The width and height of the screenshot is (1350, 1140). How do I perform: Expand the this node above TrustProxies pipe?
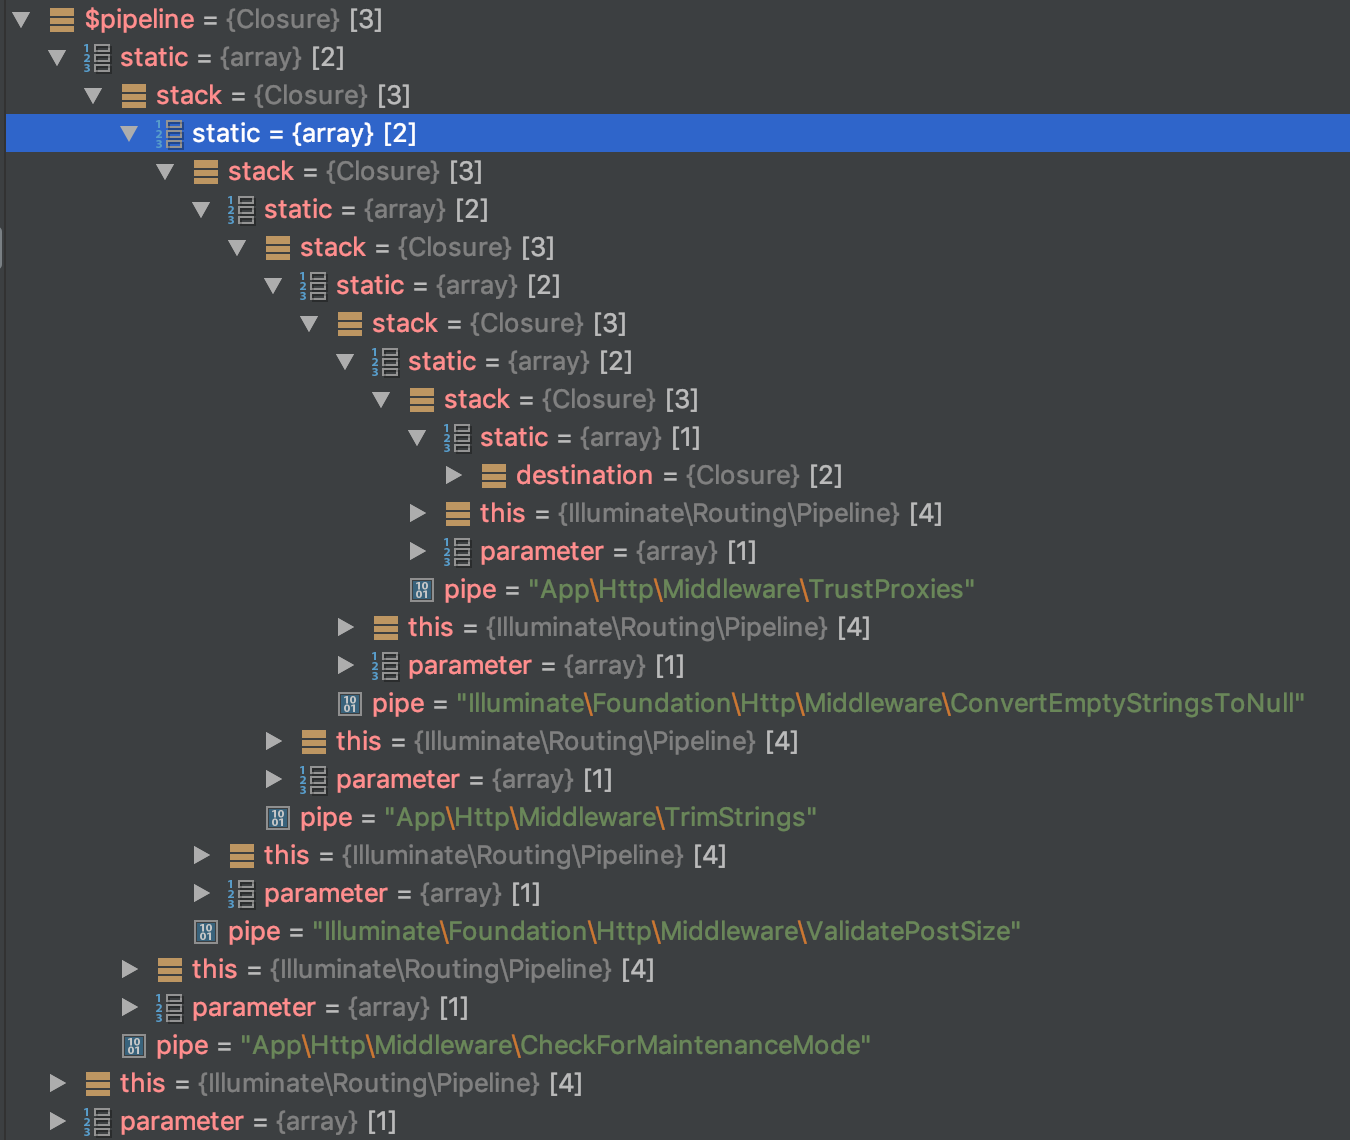coord(417,513)
